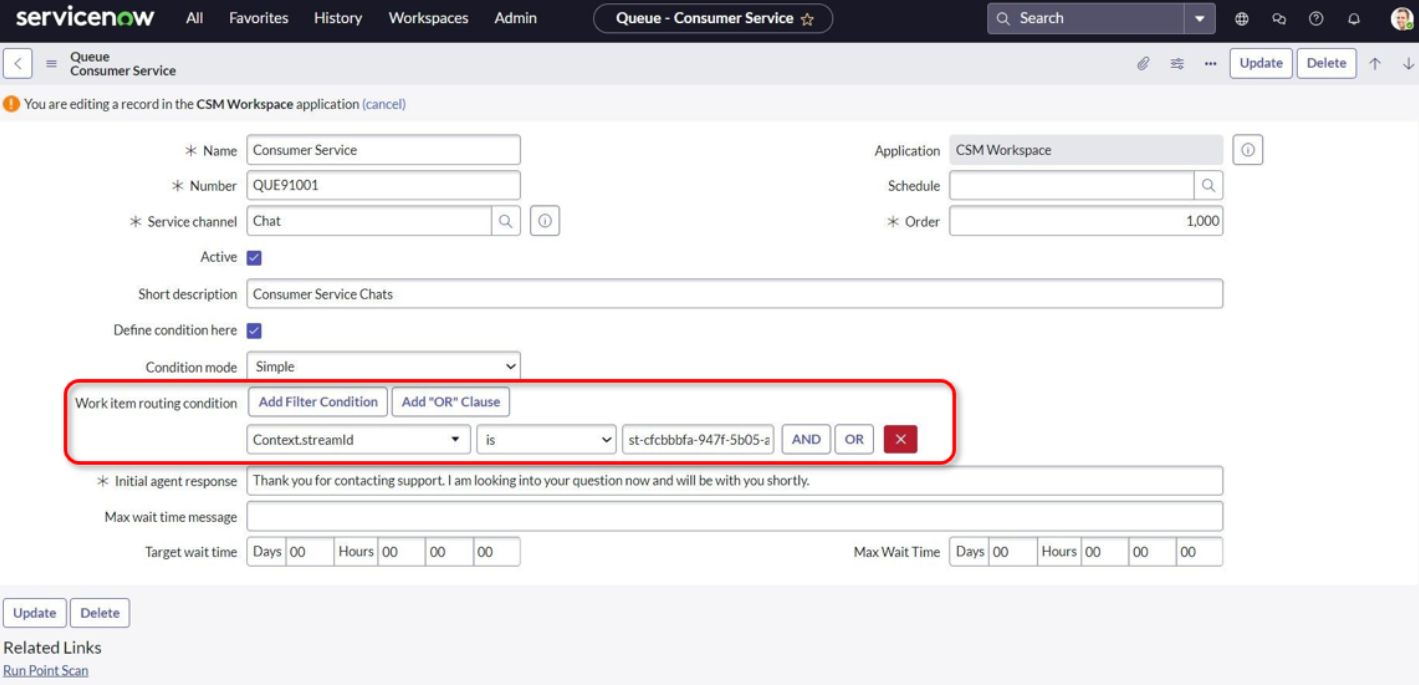The height and width of the screenshot is (685, 1419).
Task: Open notifications via the bell icon
Action: click(1353, 18)
